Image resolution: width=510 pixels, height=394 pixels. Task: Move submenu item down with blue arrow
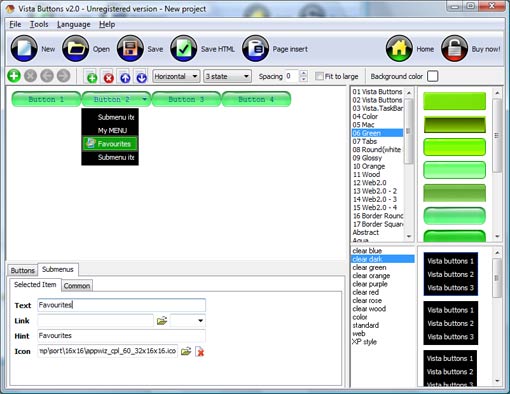[141, 78]
